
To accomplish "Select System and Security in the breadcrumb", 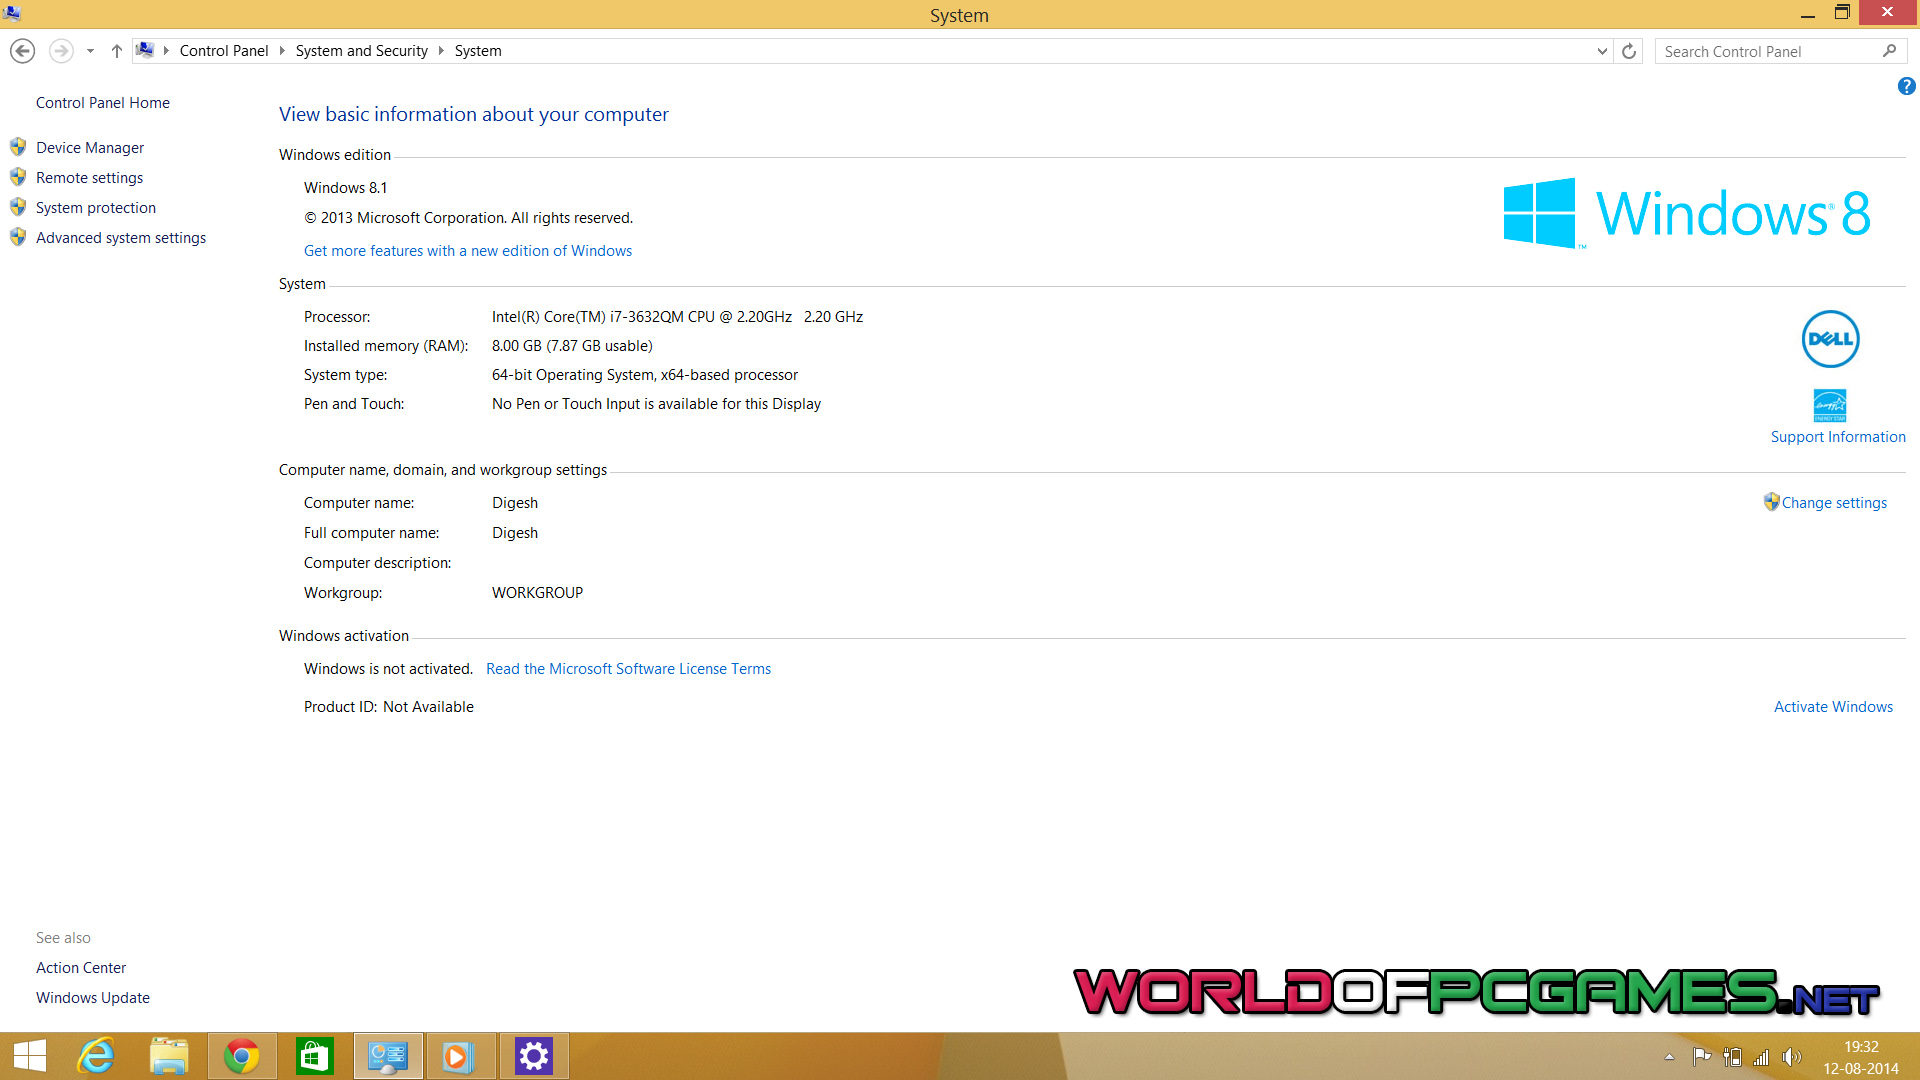I will click(x=361, y=51).
